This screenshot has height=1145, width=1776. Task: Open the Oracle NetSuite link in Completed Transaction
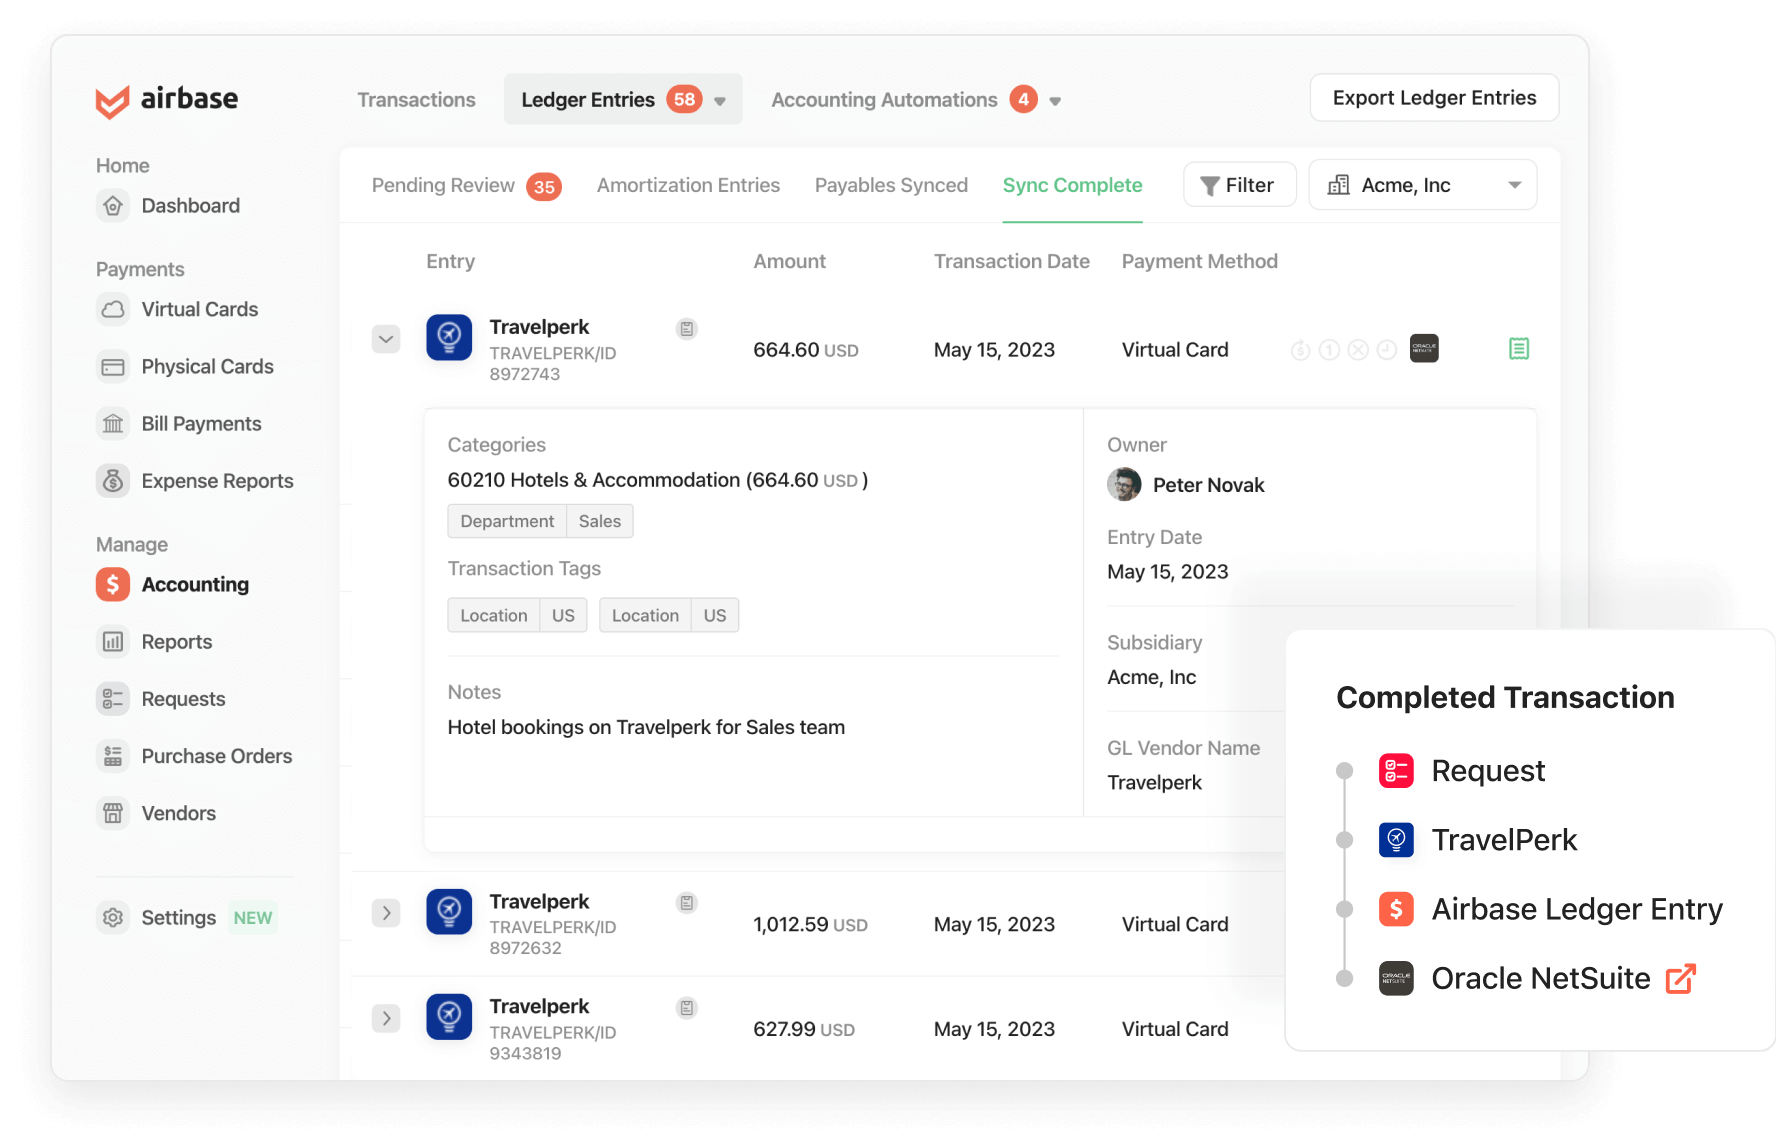pyautogui.click(x=1541, y=978)
